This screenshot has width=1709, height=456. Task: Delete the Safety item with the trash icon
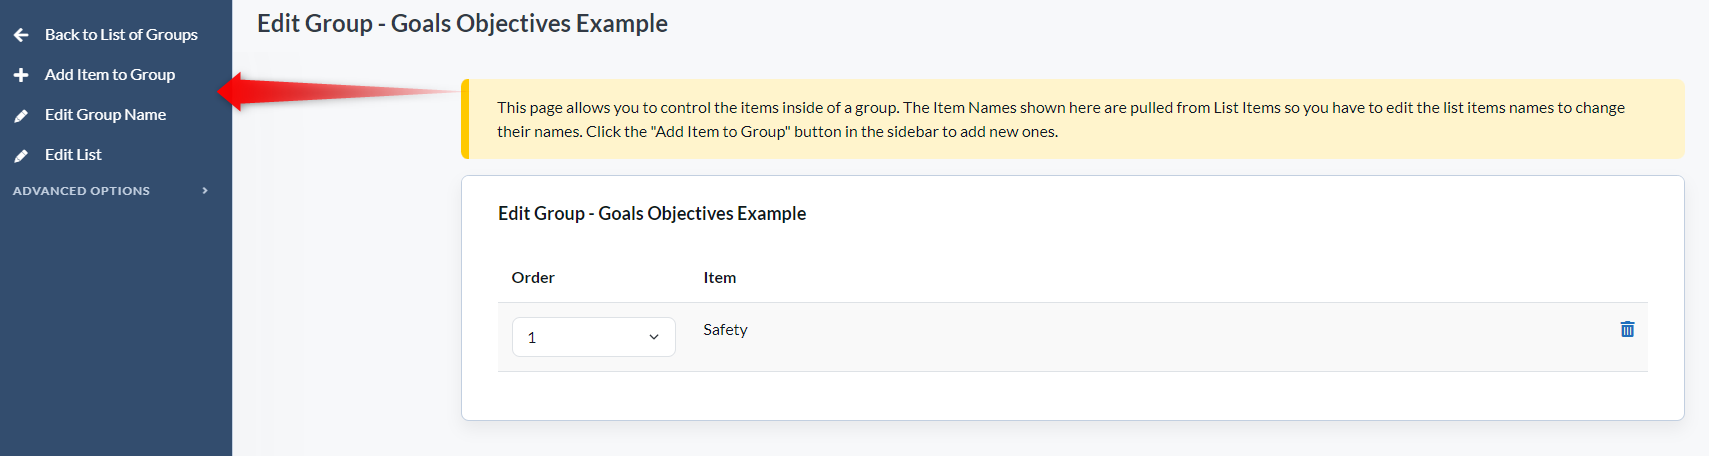click(x=1627, y=329)
